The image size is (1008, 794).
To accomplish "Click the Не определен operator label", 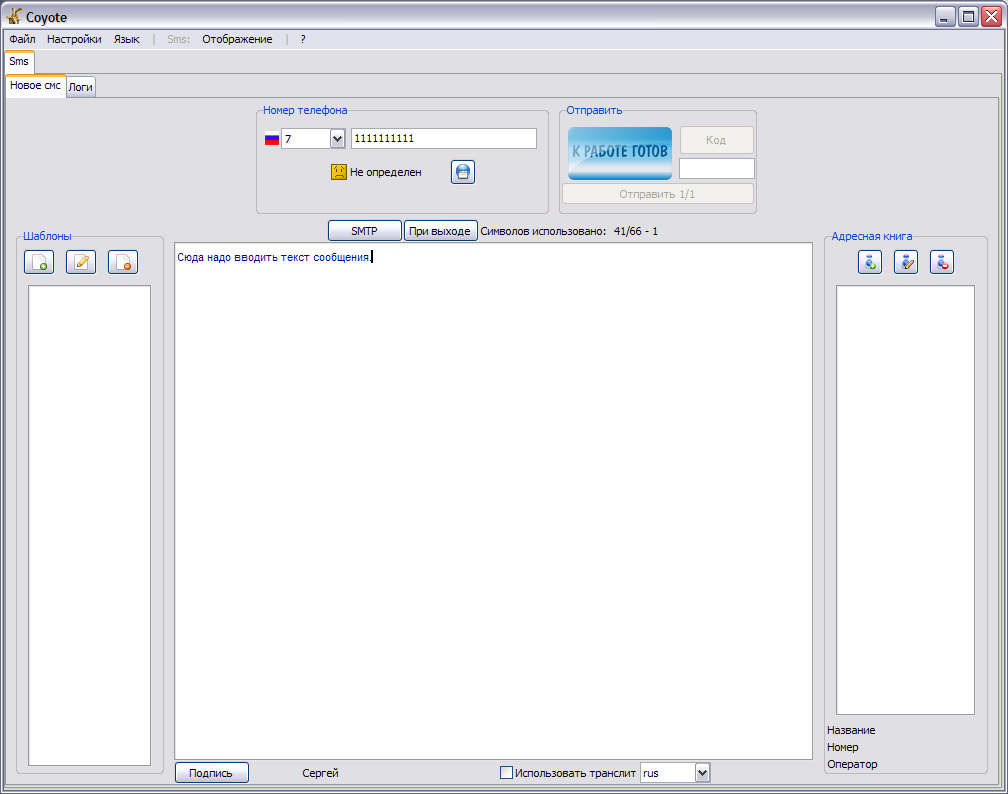I will tap(386, 172).
